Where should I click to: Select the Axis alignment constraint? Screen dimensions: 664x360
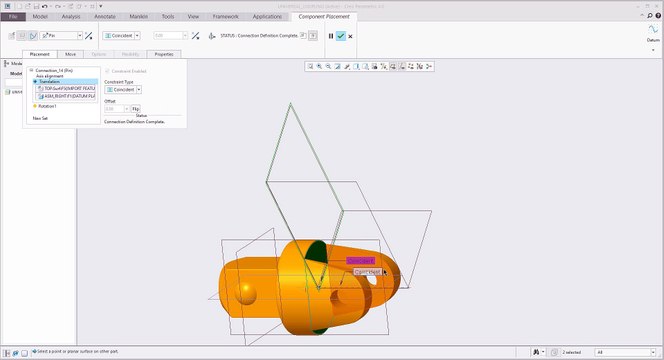point(50,76)
